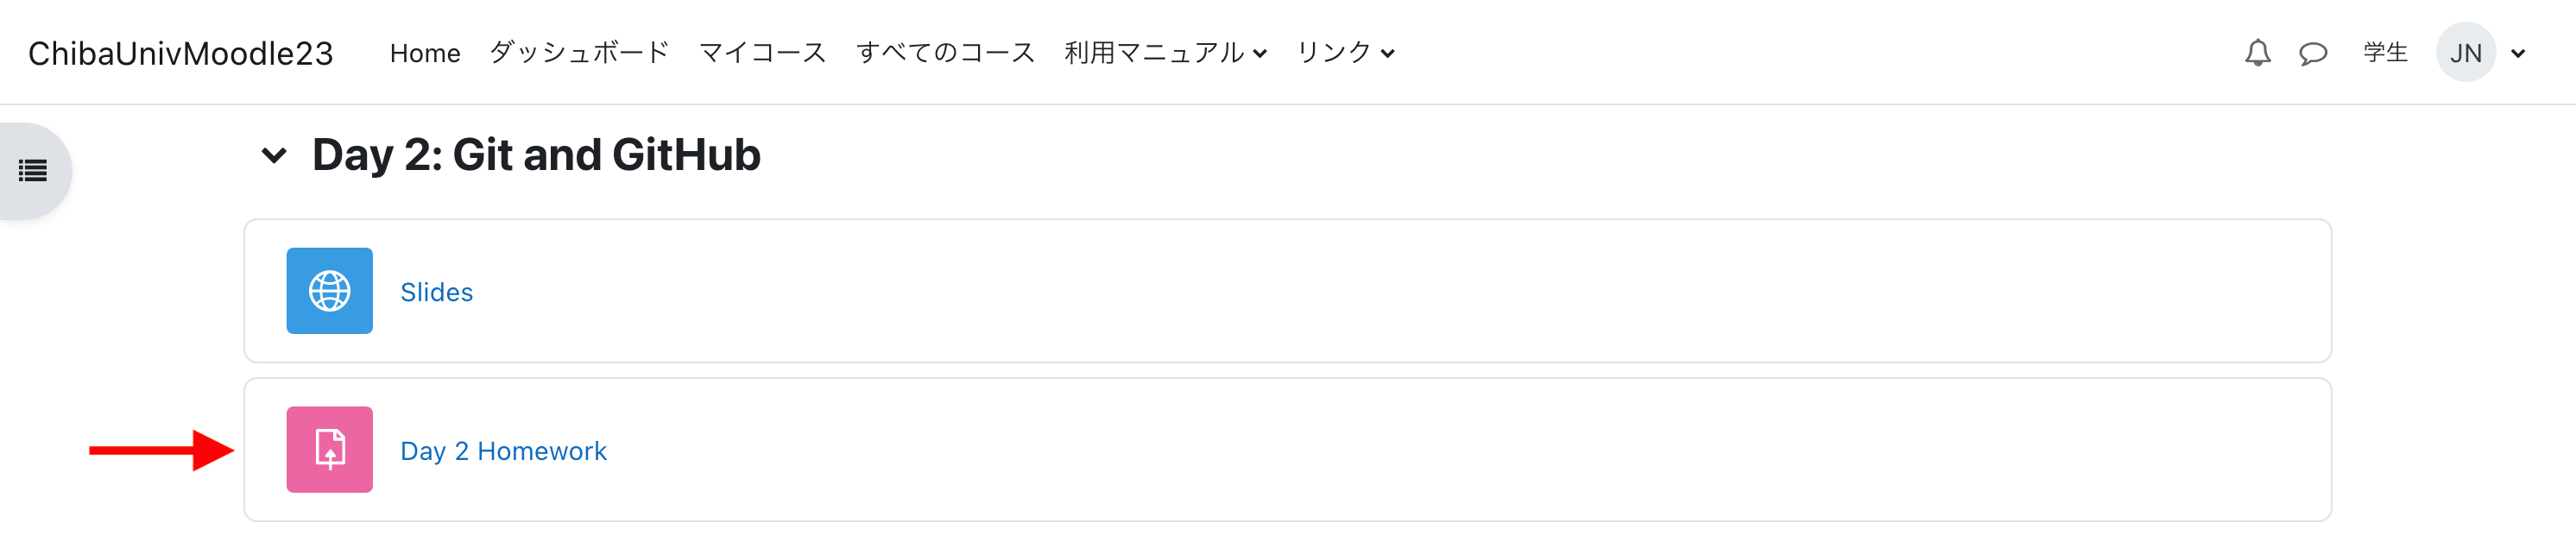Click the 学生 role label
This screenshot has width=2576, height=548.
[2385, 53]
